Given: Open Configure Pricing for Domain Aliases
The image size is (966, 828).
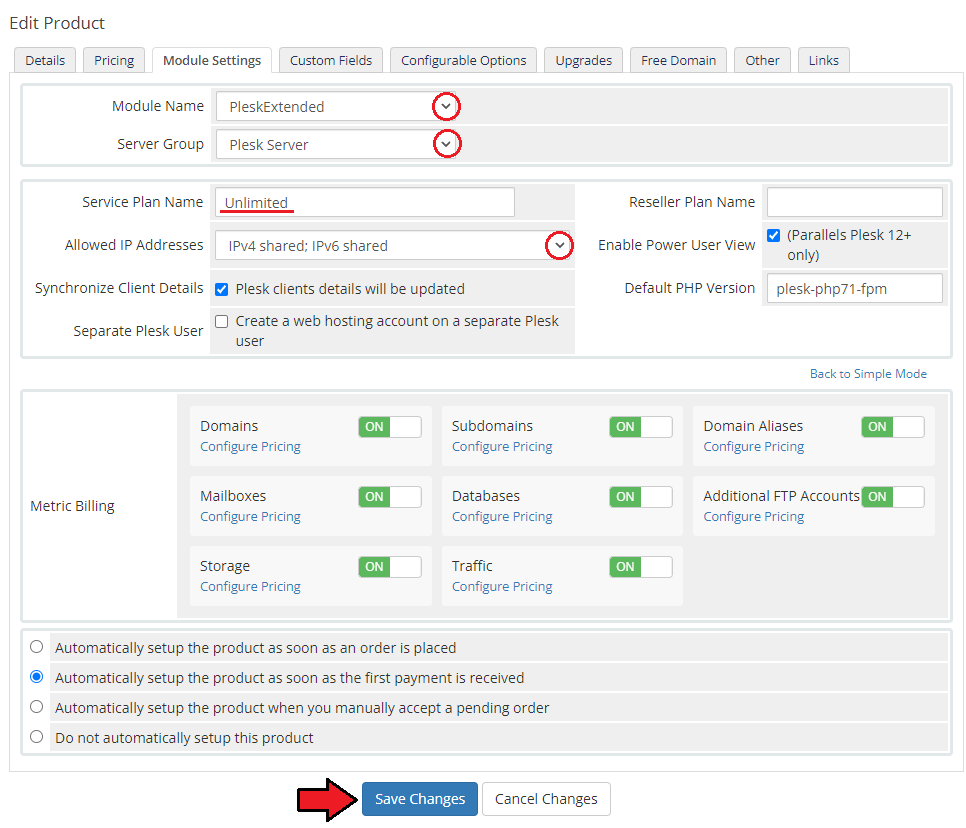Looking at the screenshot, I should [753, 447].
